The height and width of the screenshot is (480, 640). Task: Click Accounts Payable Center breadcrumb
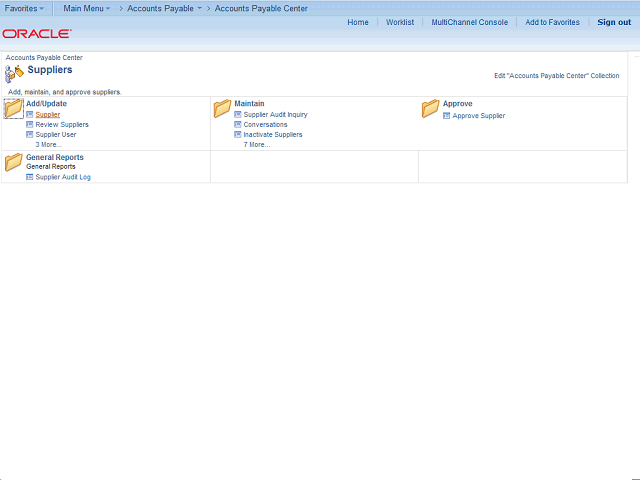(261, 8)
